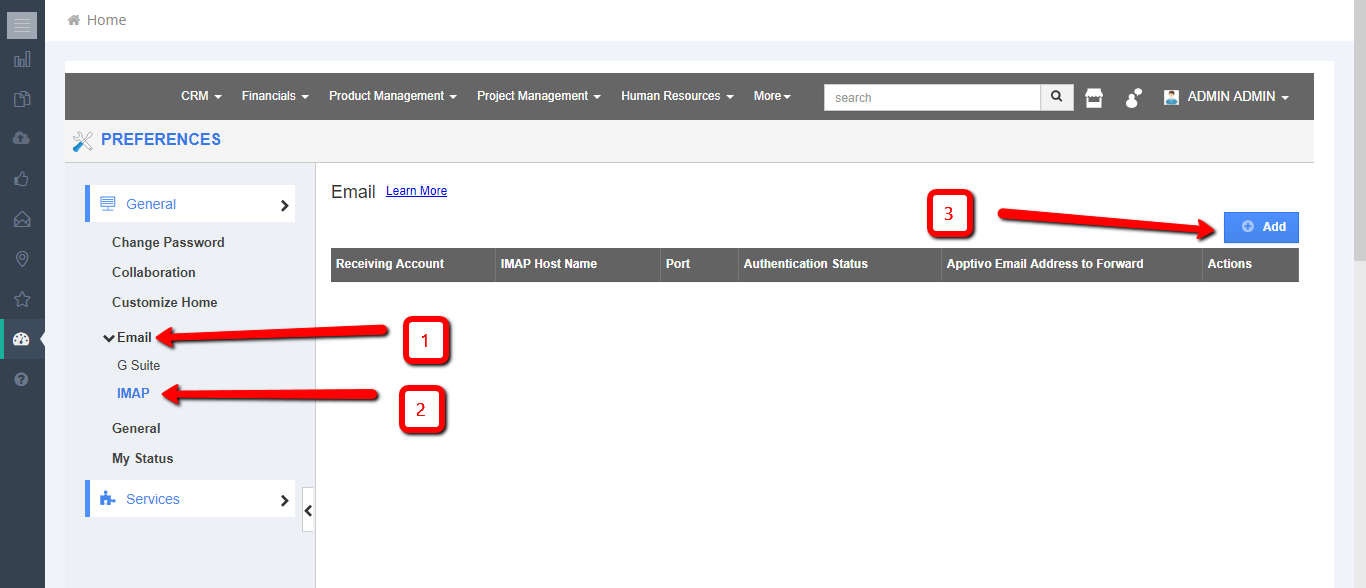Open the Financials dropdown menu
The width and height of the screenshot is (1366, 588).
[275, 96]
